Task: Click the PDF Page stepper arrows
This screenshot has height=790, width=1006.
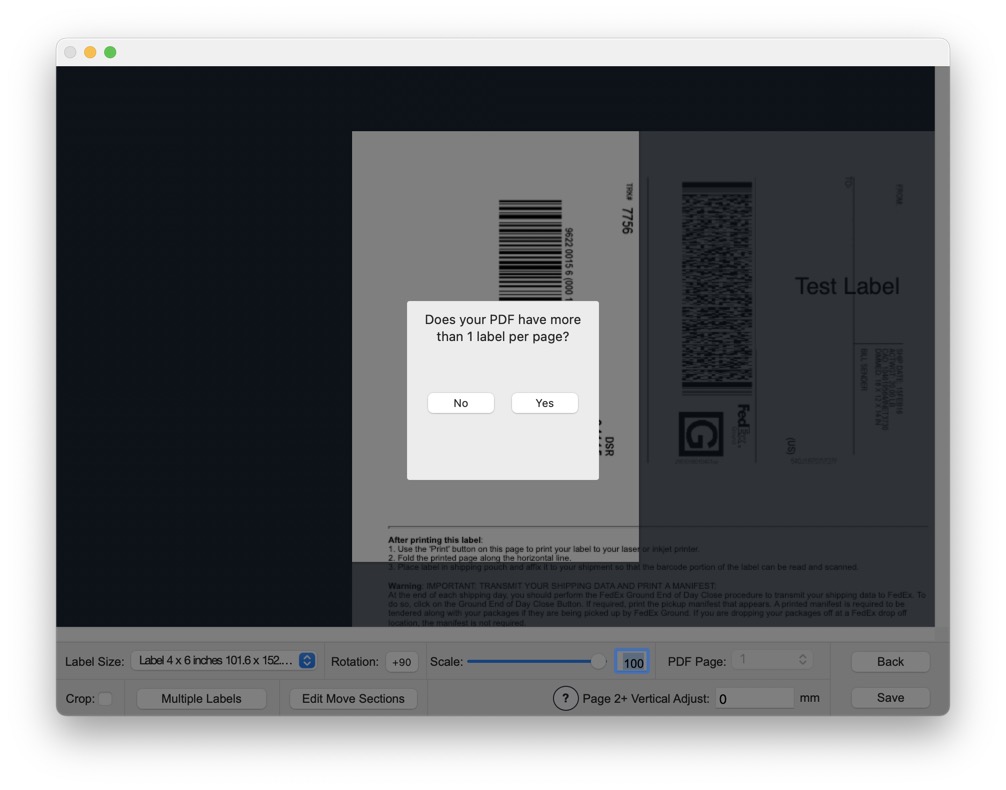Action: (x=802, y=660)
